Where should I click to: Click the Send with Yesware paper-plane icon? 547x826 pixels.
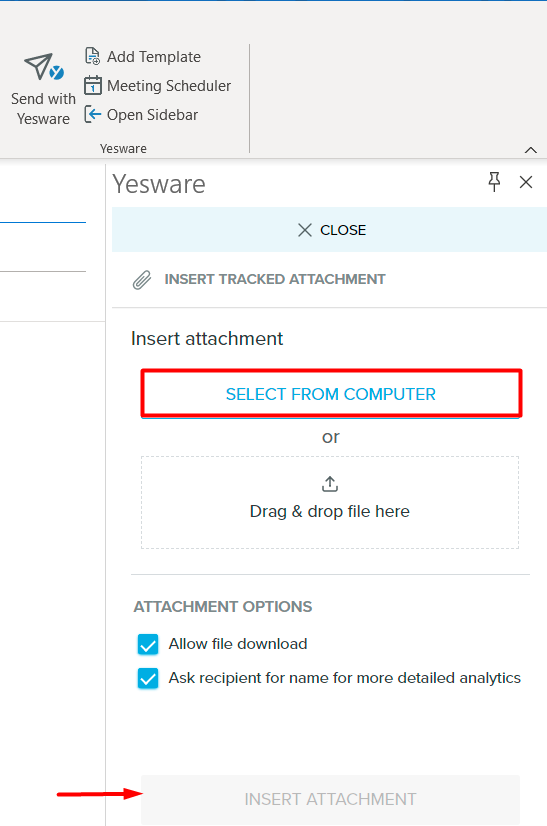(x=44, y=67)
